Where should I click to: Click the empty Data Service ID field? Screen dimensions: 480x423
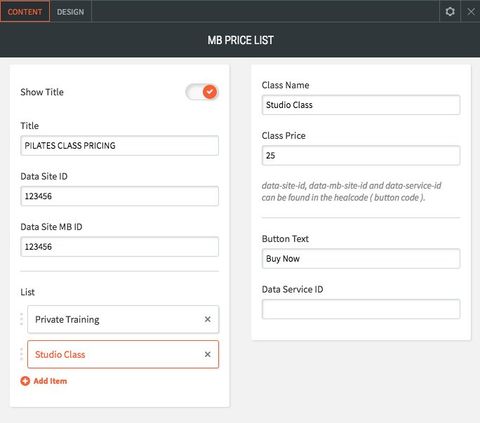[x=361, y=309]
